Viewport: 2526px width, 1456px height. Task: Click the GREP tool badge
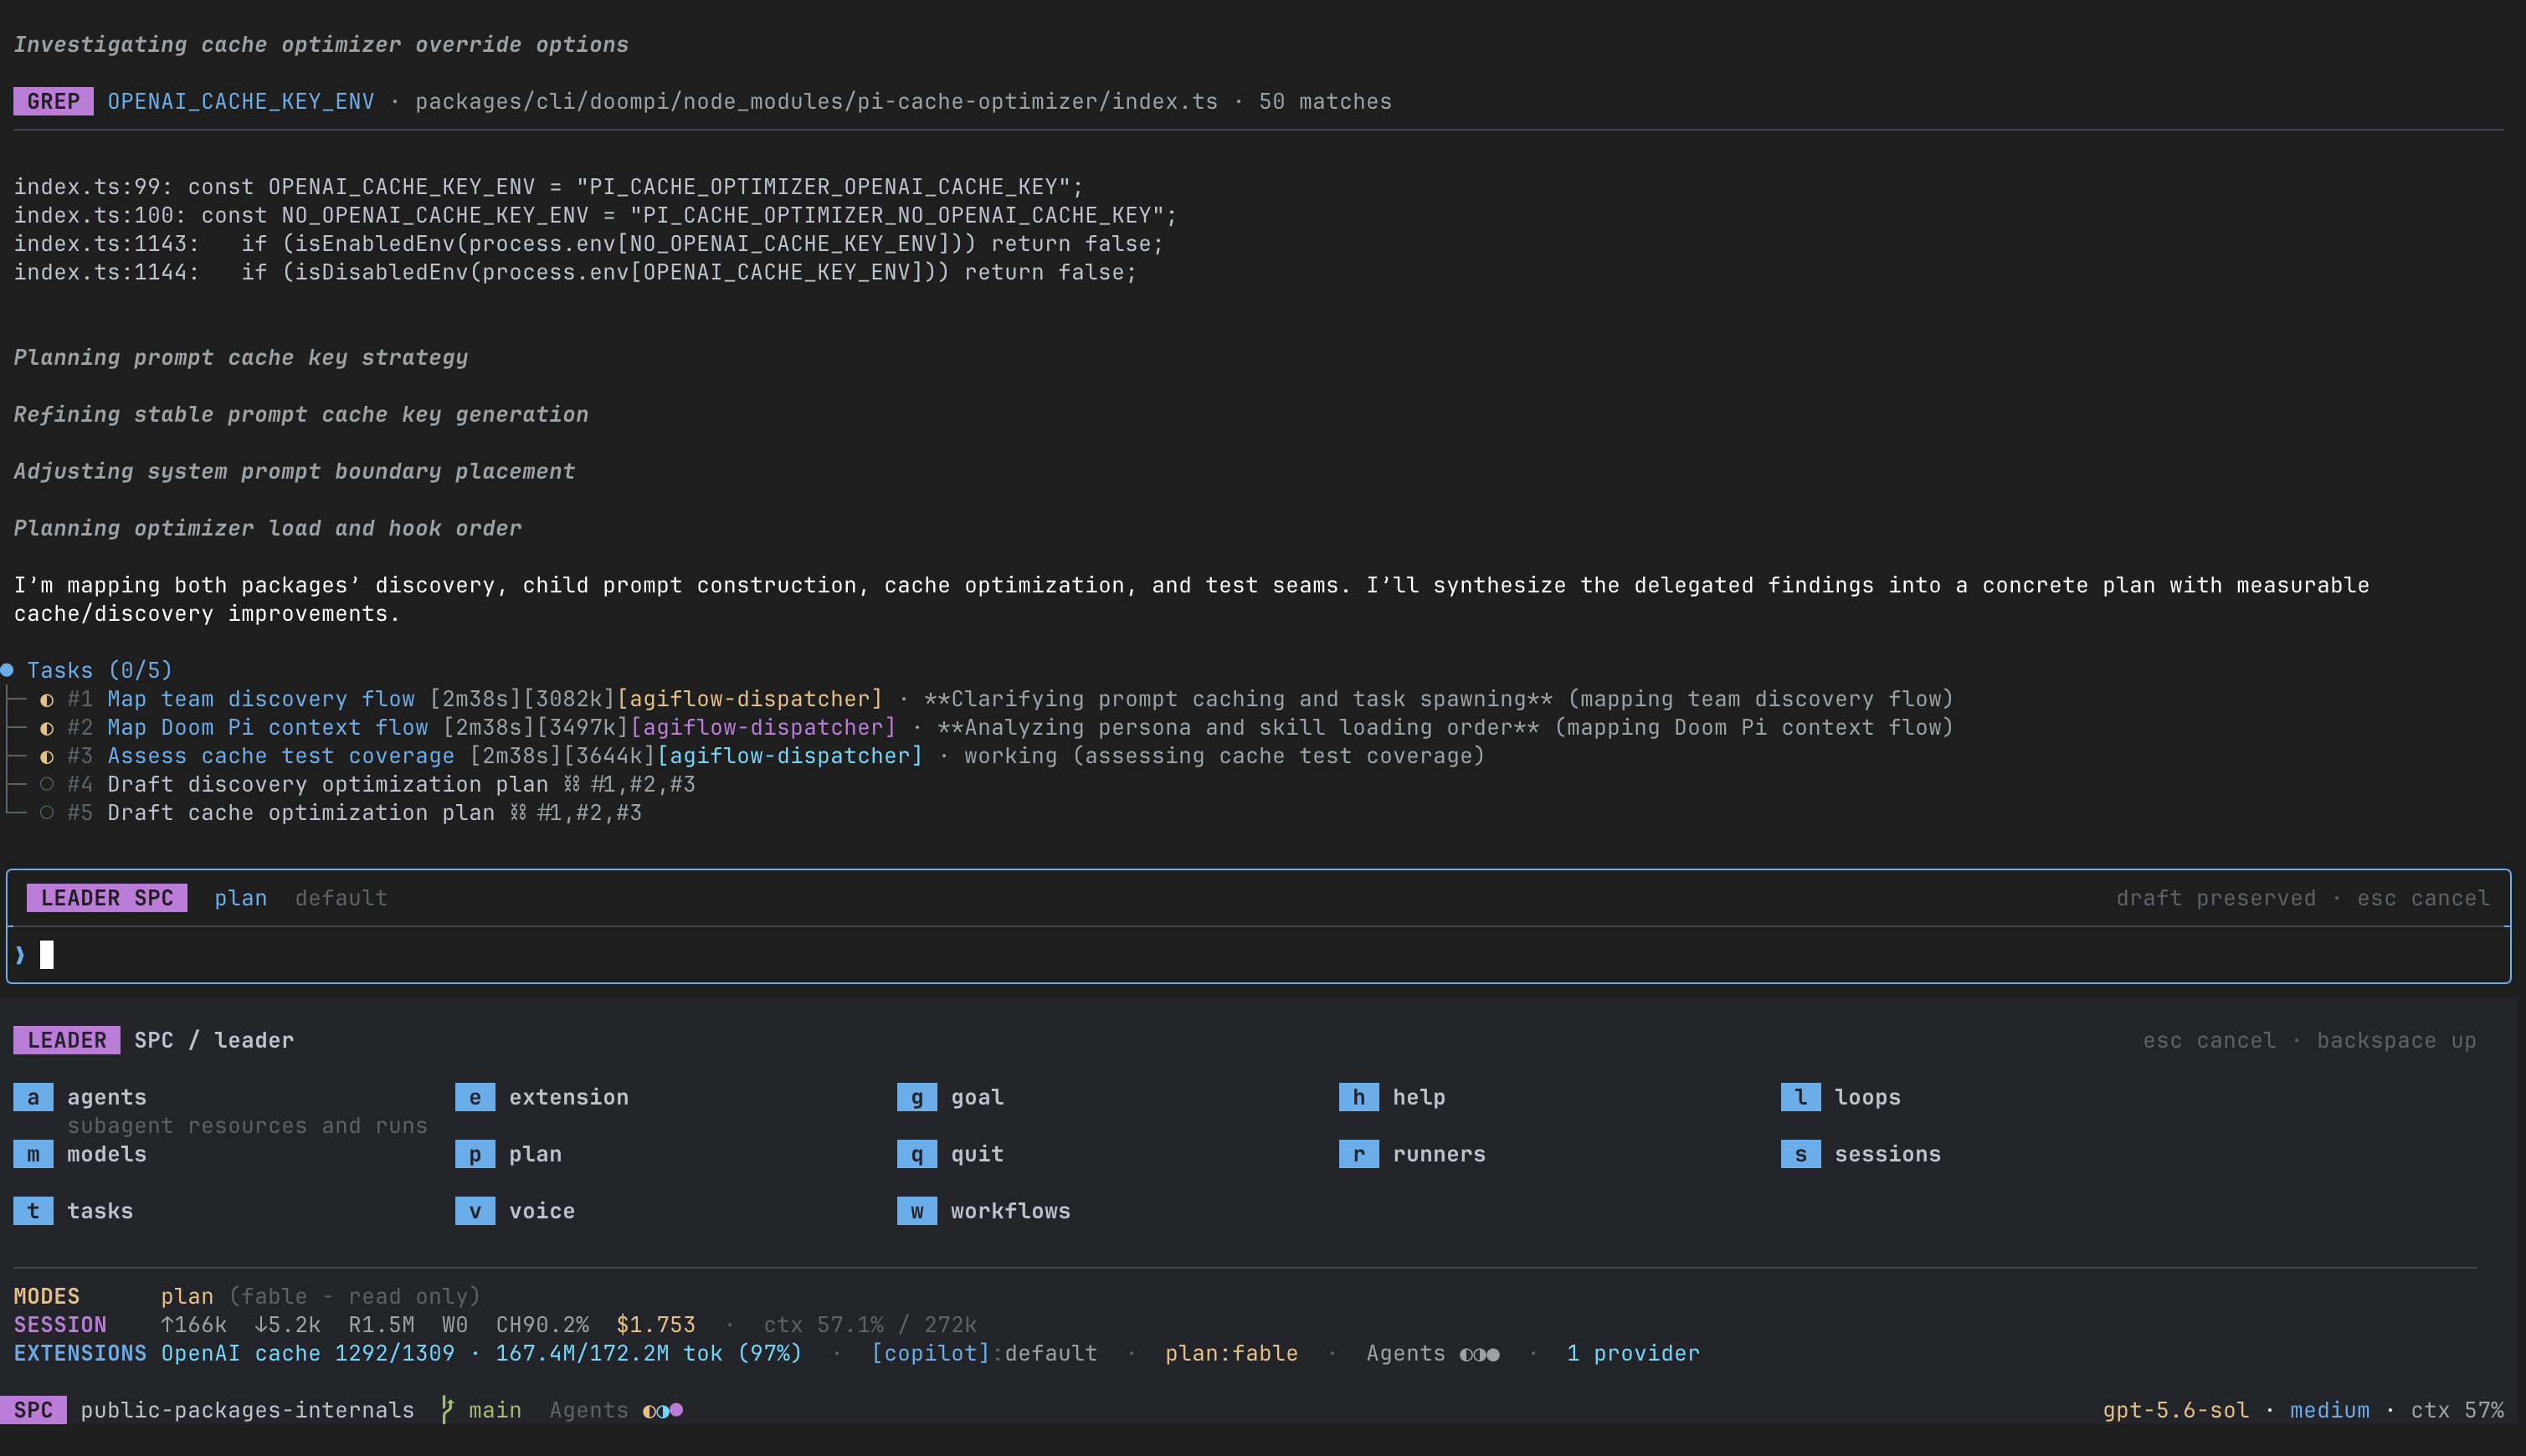pyautogui.click(x=53, y=102)
